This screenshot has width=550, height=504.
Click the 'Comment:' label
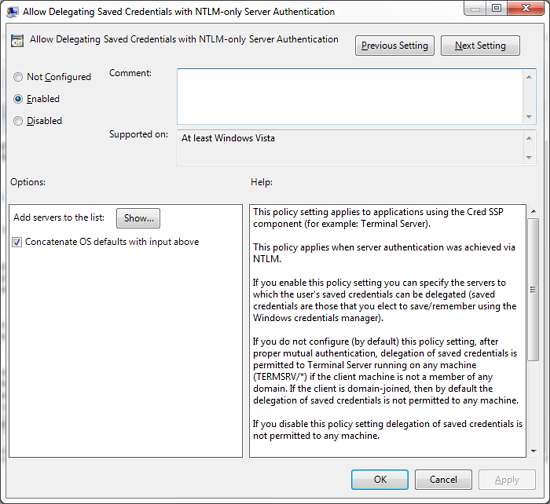(x=130, y=73)
